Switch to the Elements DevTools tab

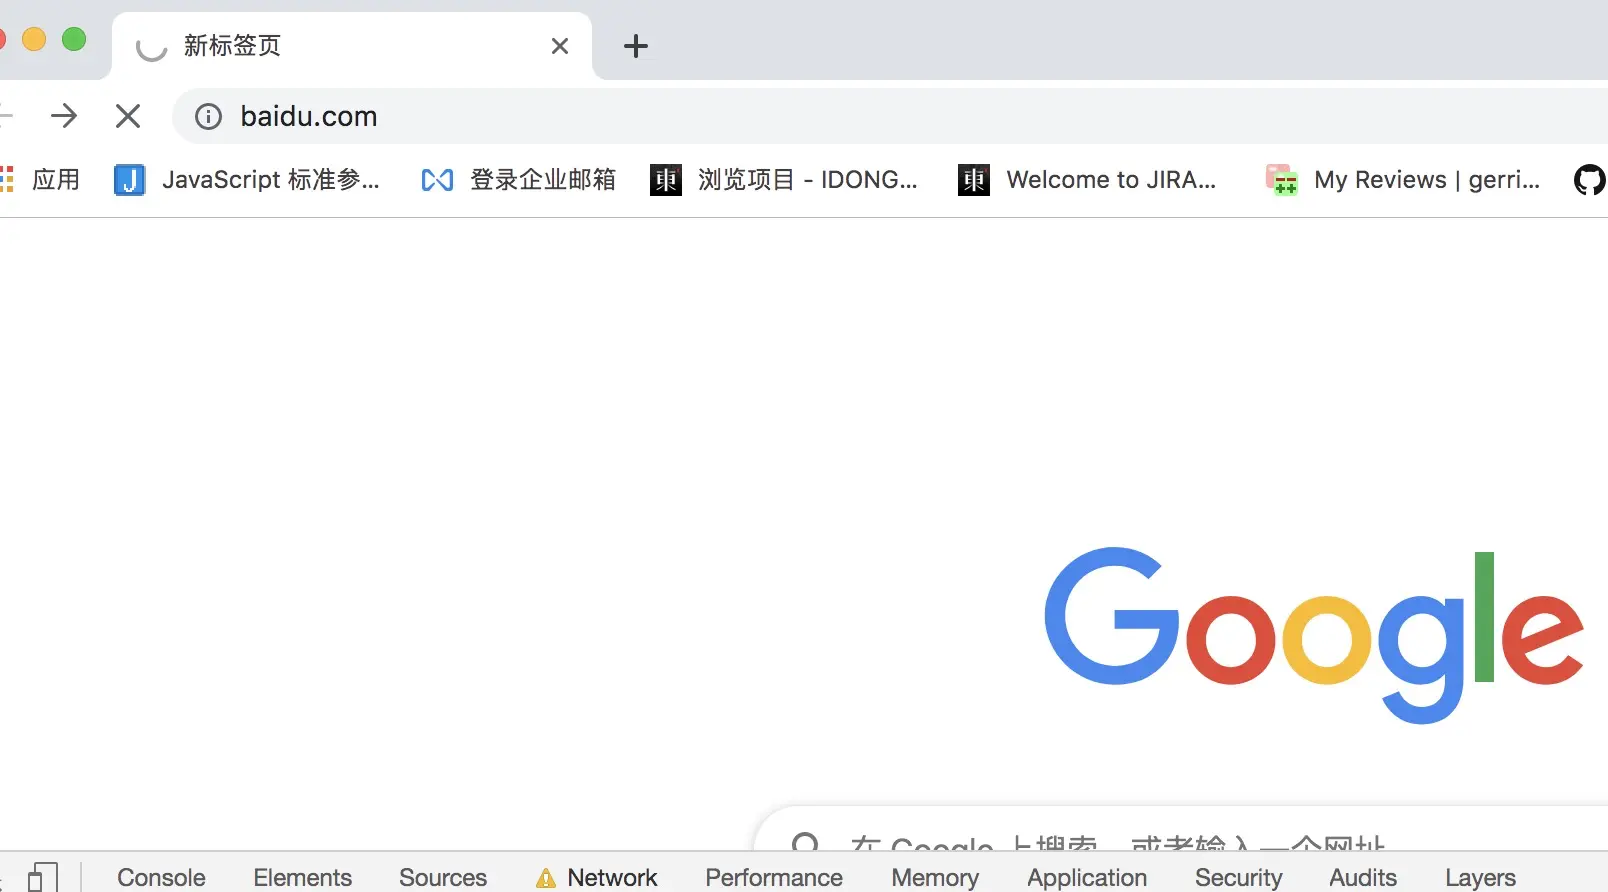tap(302, 877)
